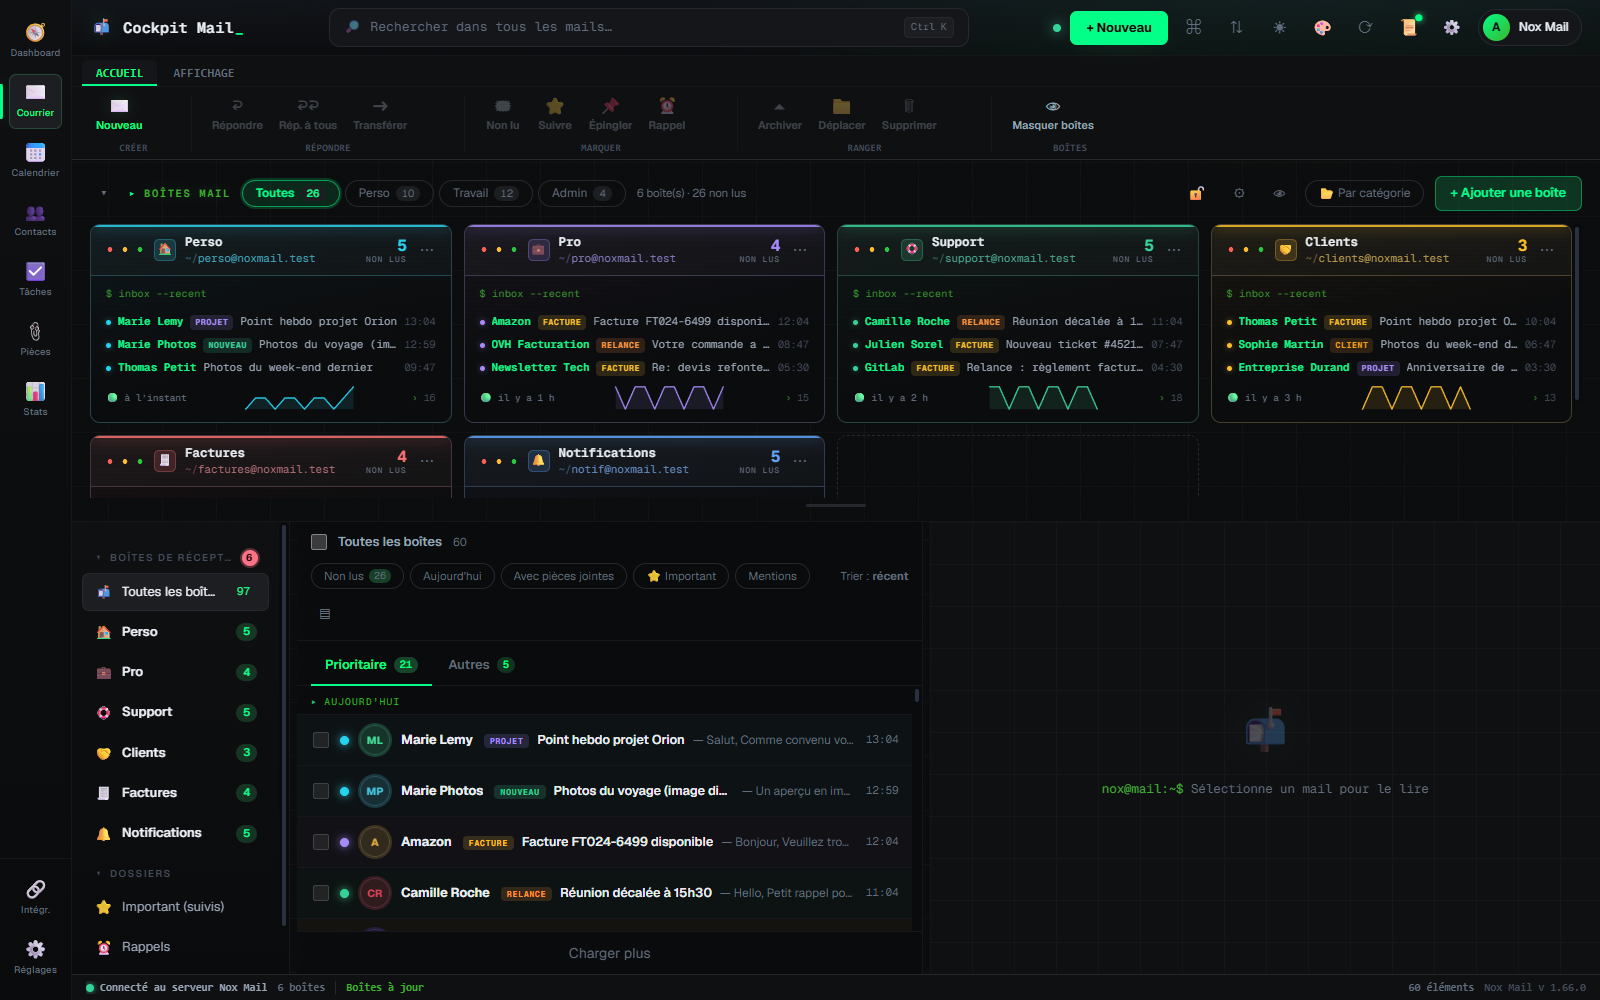Check the Amazon mail row checkbox
Viewport: 1600px width, 1000px height.
point(321,842)
